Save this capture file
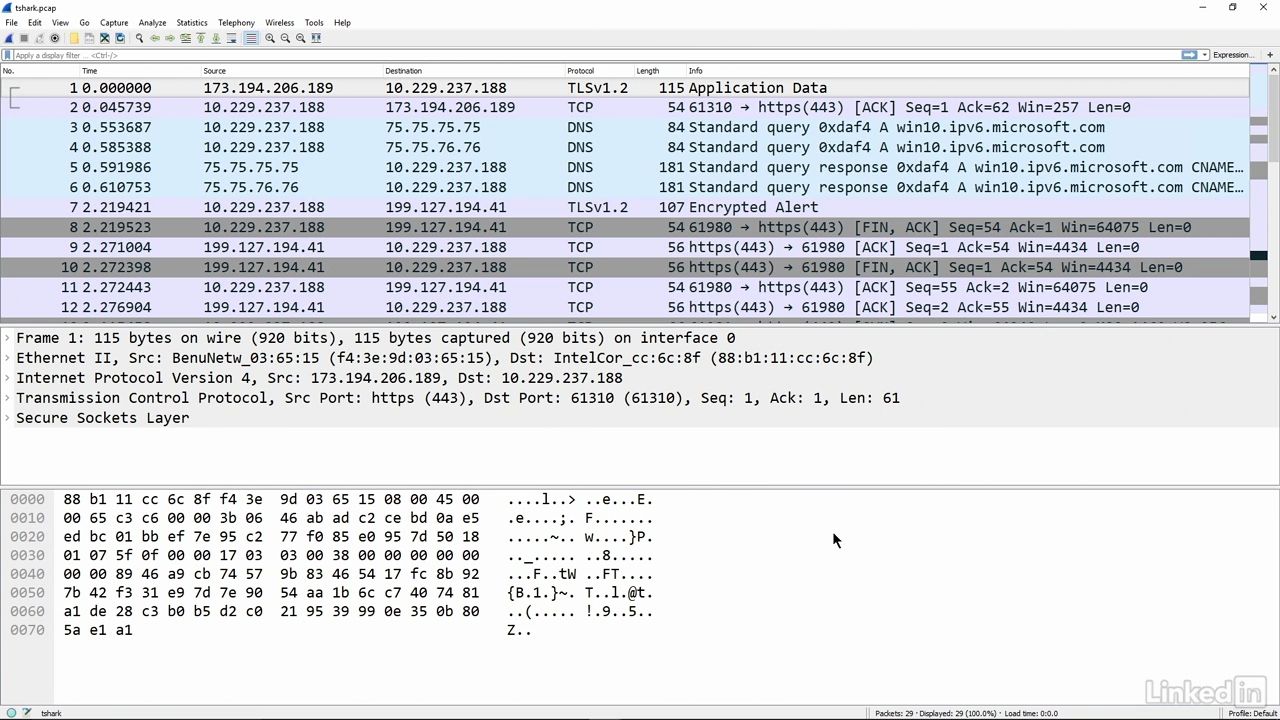 pos(89,38)
